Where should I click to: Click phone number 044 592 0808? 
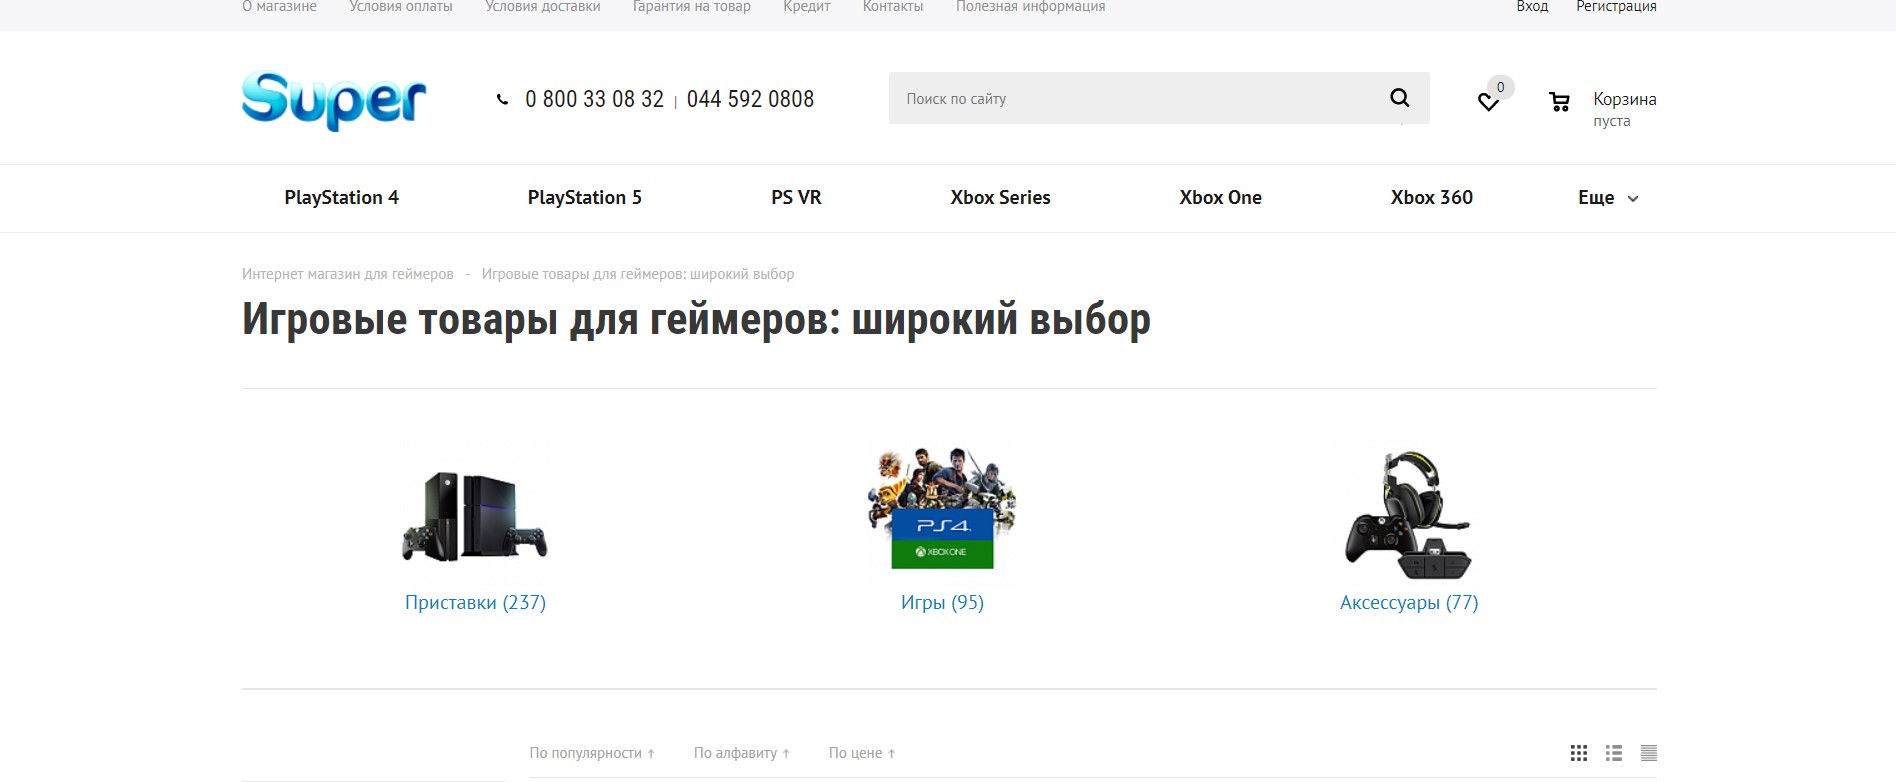point(750,99)
